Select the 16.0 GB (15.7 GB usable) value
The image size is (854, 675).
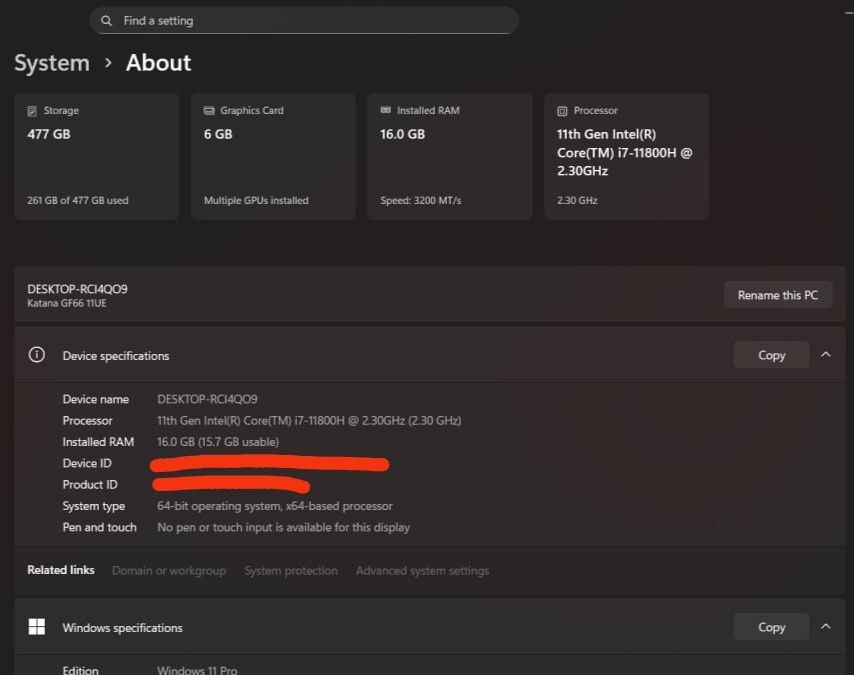coord(218,442)
